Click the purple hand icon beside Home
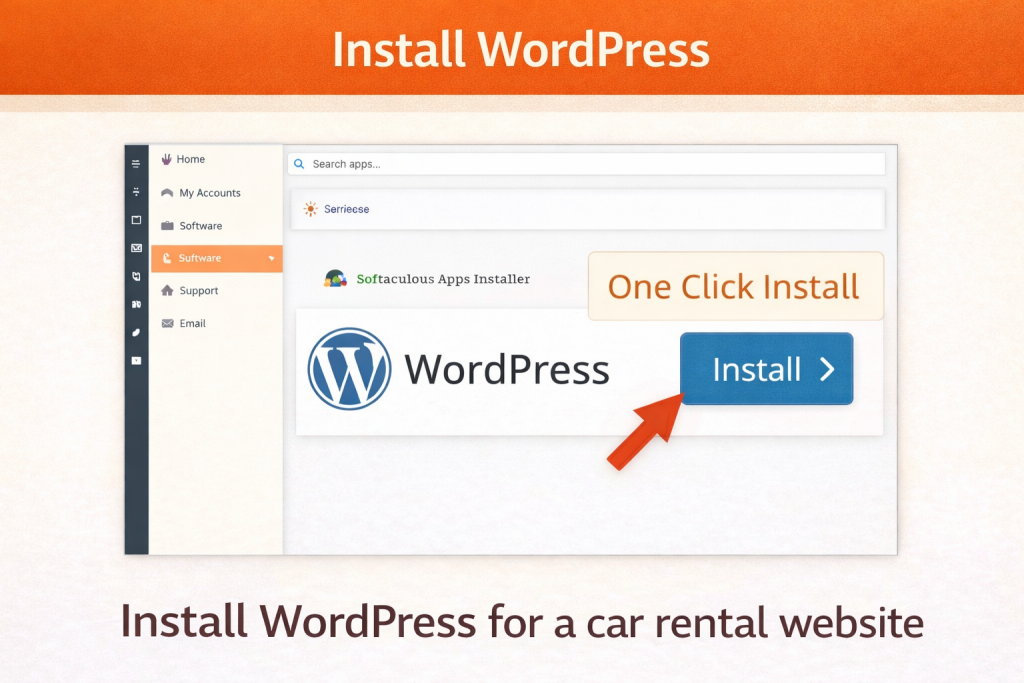 pos(167,159)
